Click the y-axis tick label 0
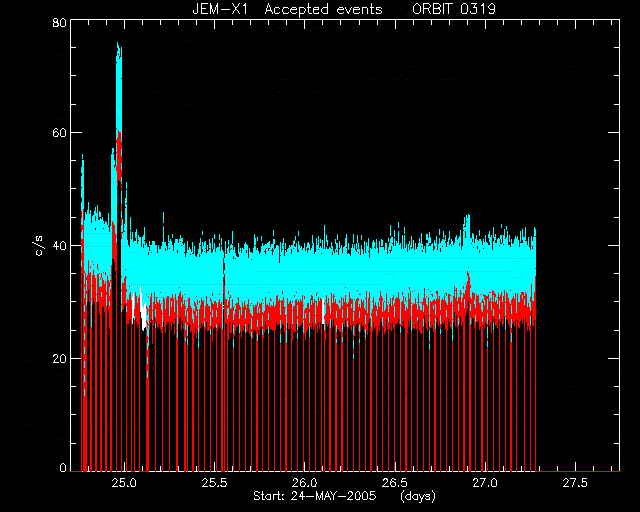Screen dimensions: 640x512 pos(63,467)
